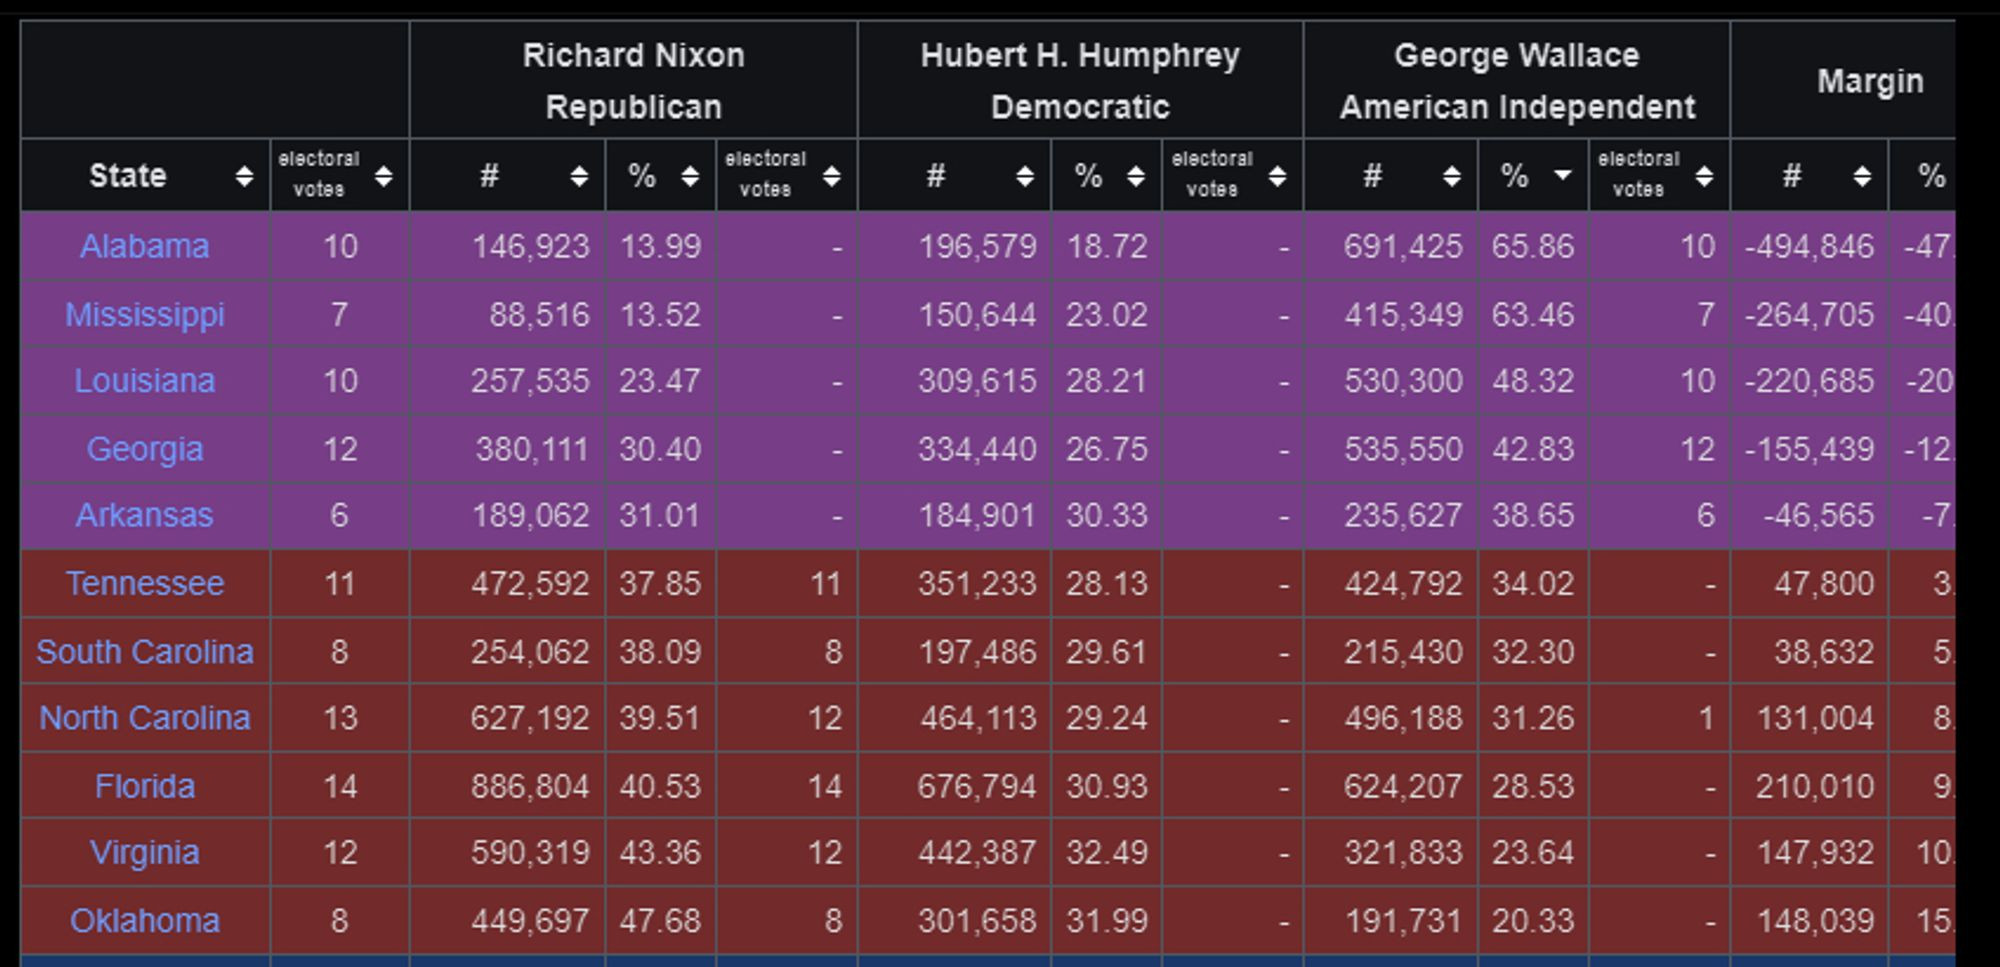2000x967 pixels.
Task: Select Virginia's Nixon percentage 43.36
Action: [x=660, y=853]
